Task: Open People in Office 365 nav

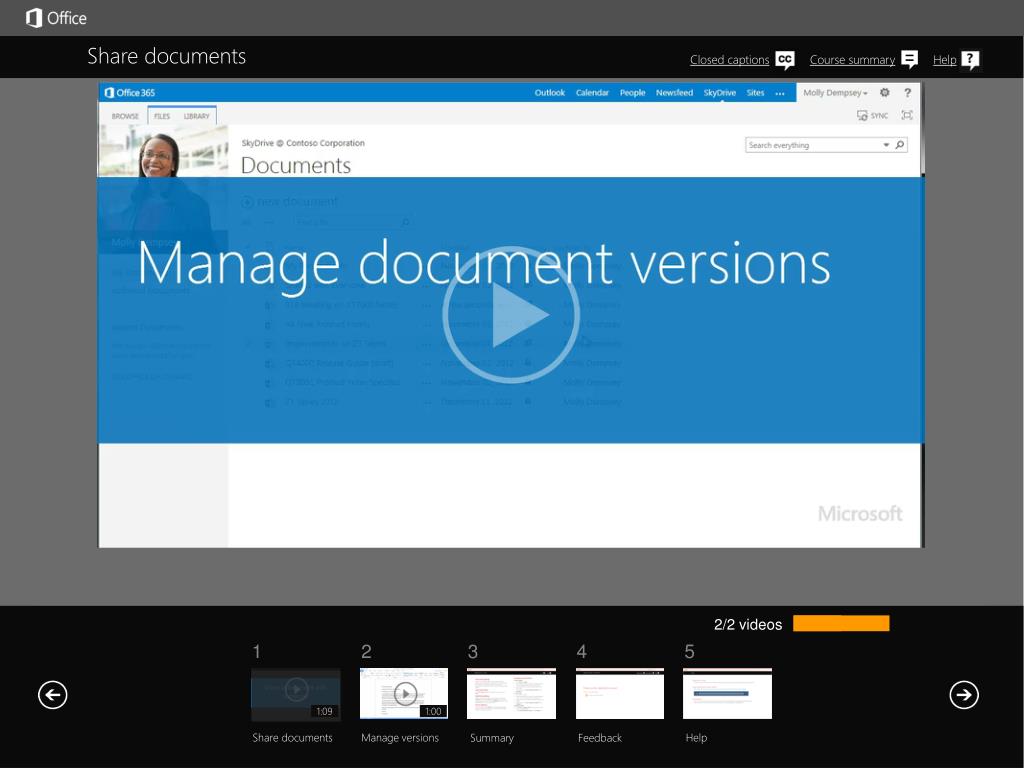Action: pyautogui.click(x=632, y=93)
